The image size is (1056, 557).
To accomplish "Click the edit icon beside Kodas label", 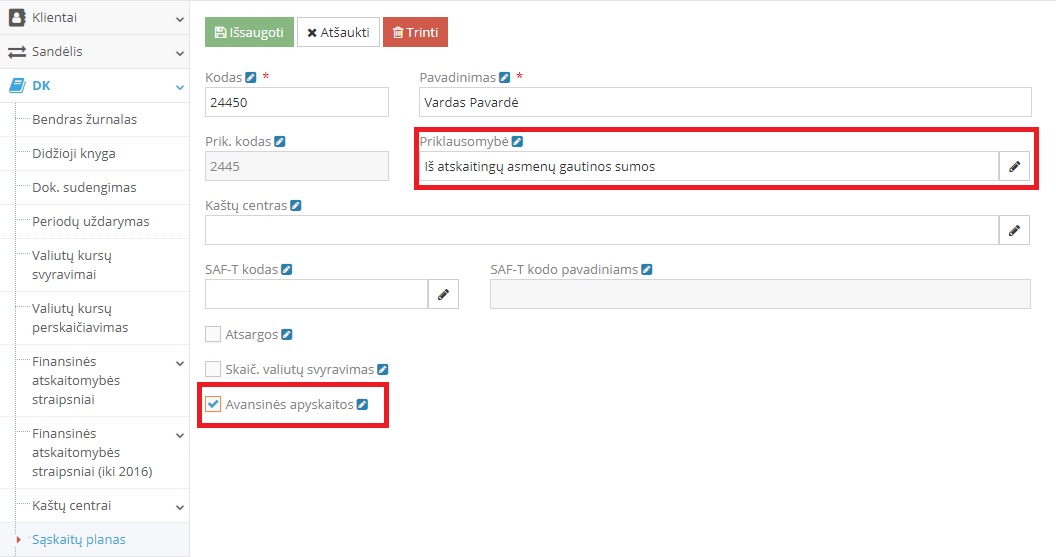I will (251, 77).
